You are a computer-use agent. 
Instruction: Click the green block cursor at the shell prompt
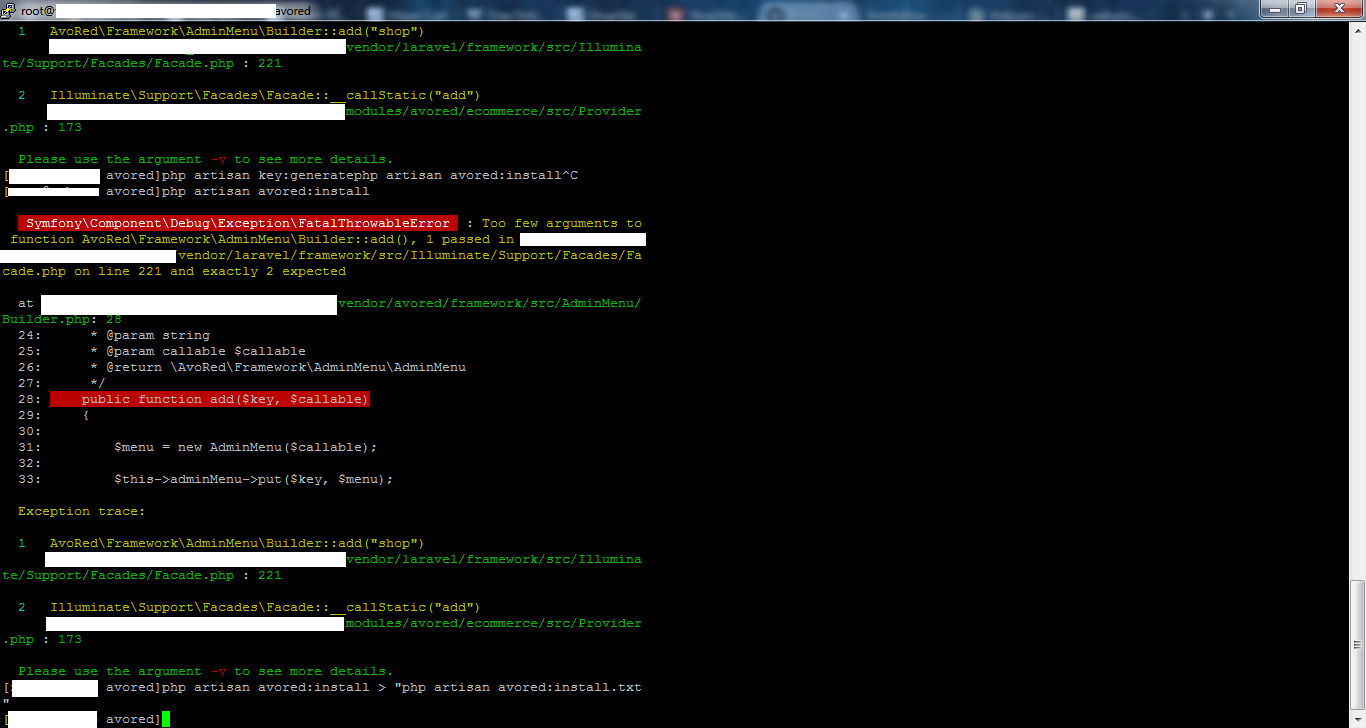166,718
